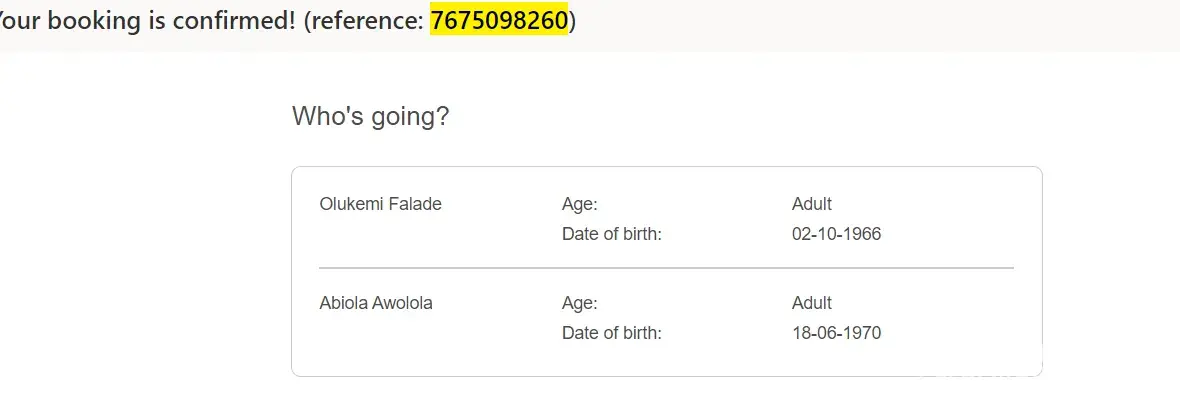Click Date of birth label for Olukemi Falade
Image resolution: width=1180 pixels, height=407 pixels.
pyautogui.click(x=612, y=234)
